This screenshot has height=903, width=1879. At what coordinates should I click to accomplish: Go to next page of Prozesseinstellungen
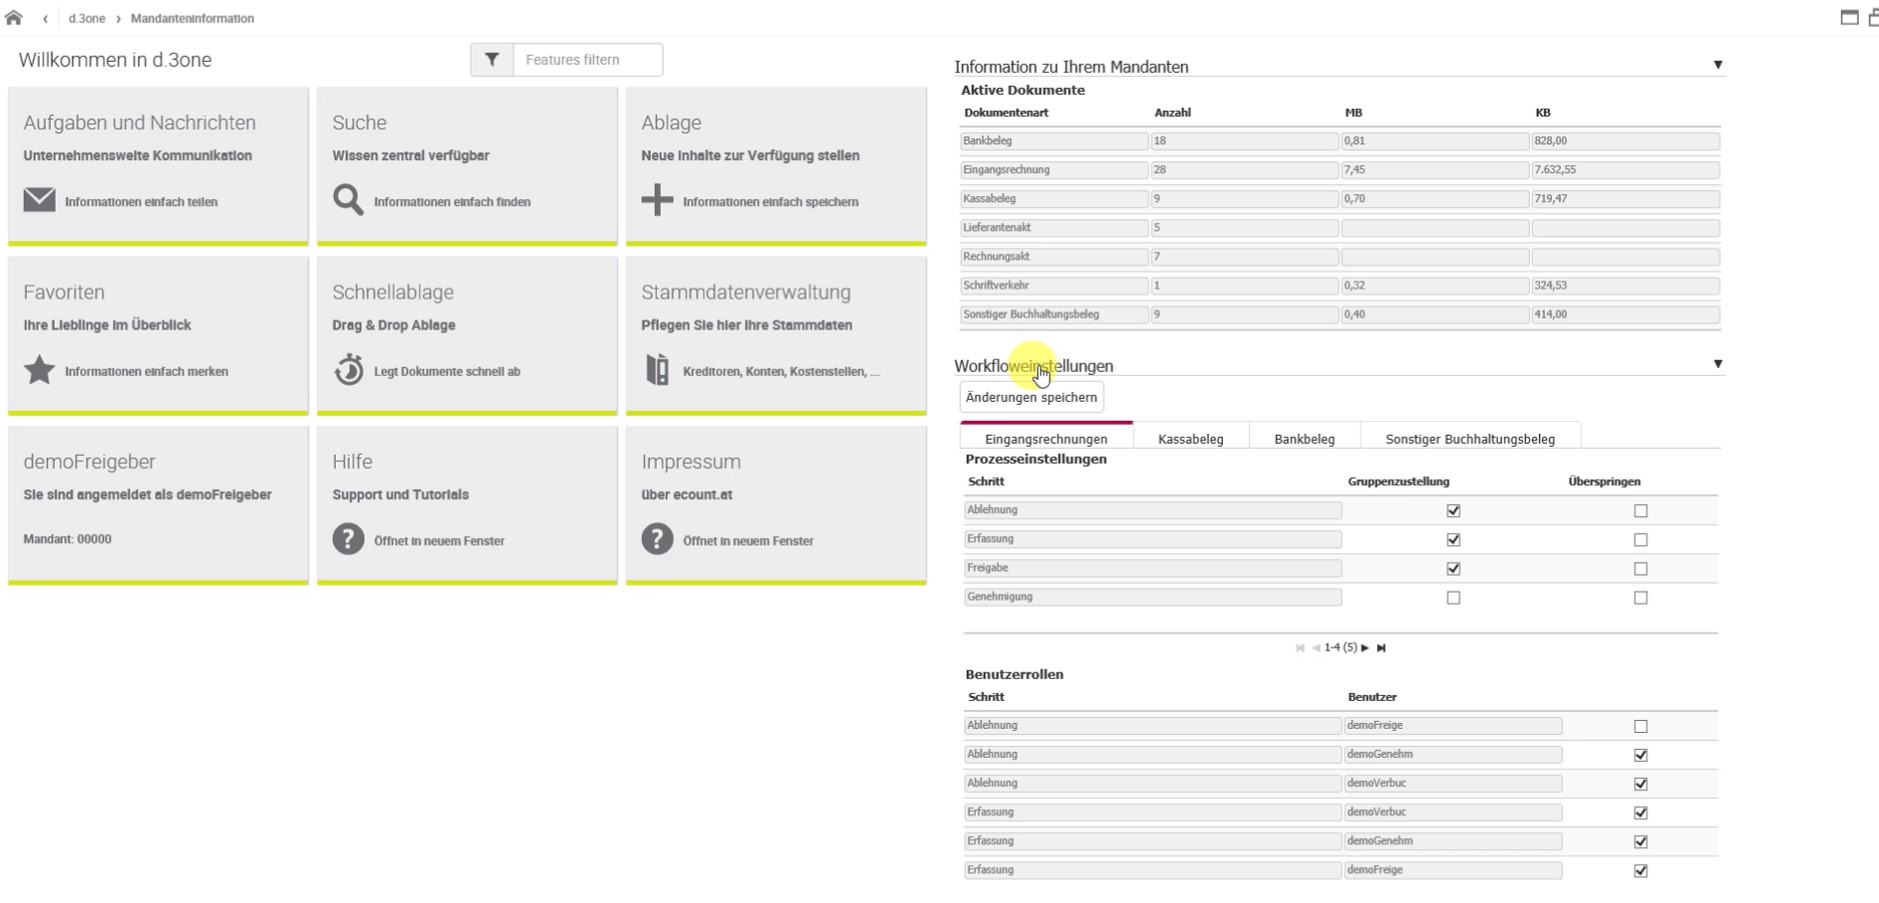point(1365,648)
